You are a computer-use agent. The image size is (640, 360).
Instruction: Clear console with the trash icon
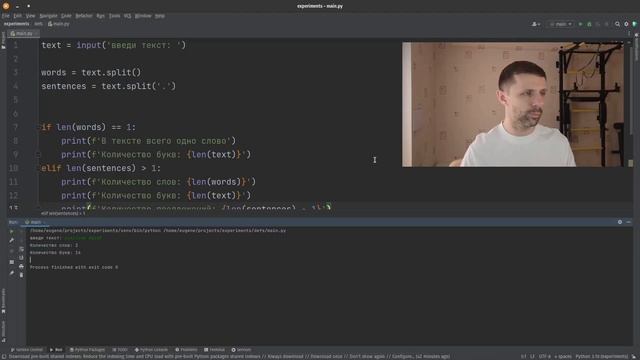tap(21, 275)
